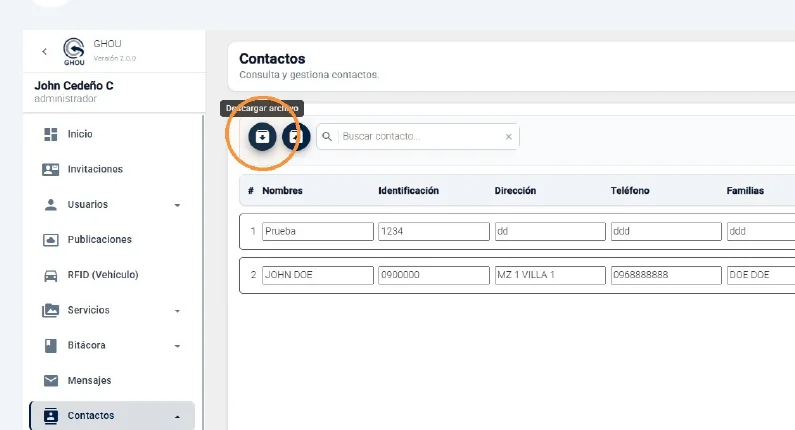Edit the MZ 1 VILLA 1 address field
Viewport: 795px width, 430px height.
(550, 275)
